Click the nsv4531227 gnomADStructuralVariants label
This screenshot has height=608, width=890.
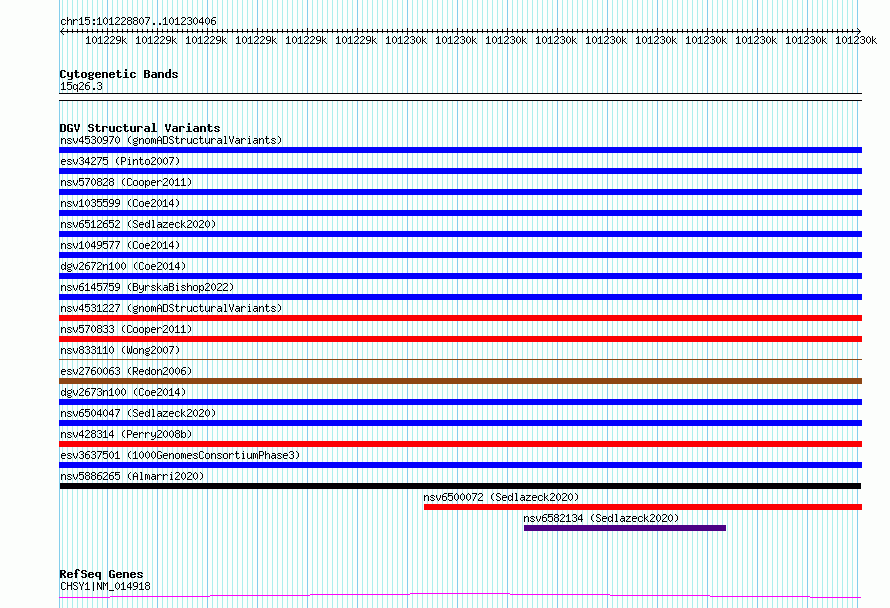171,308
